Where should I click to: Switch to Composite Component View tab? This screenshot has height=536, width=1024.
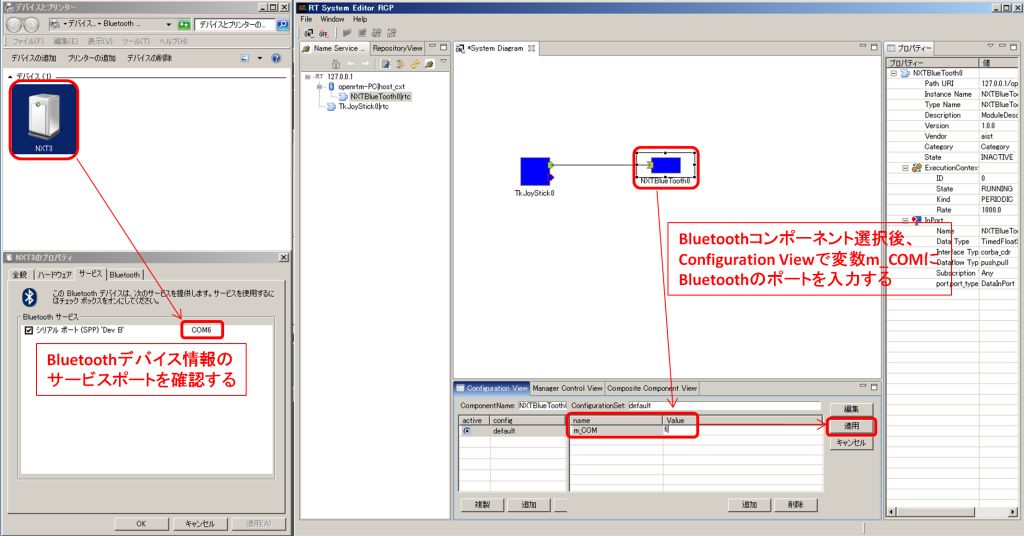click(652, 388)
